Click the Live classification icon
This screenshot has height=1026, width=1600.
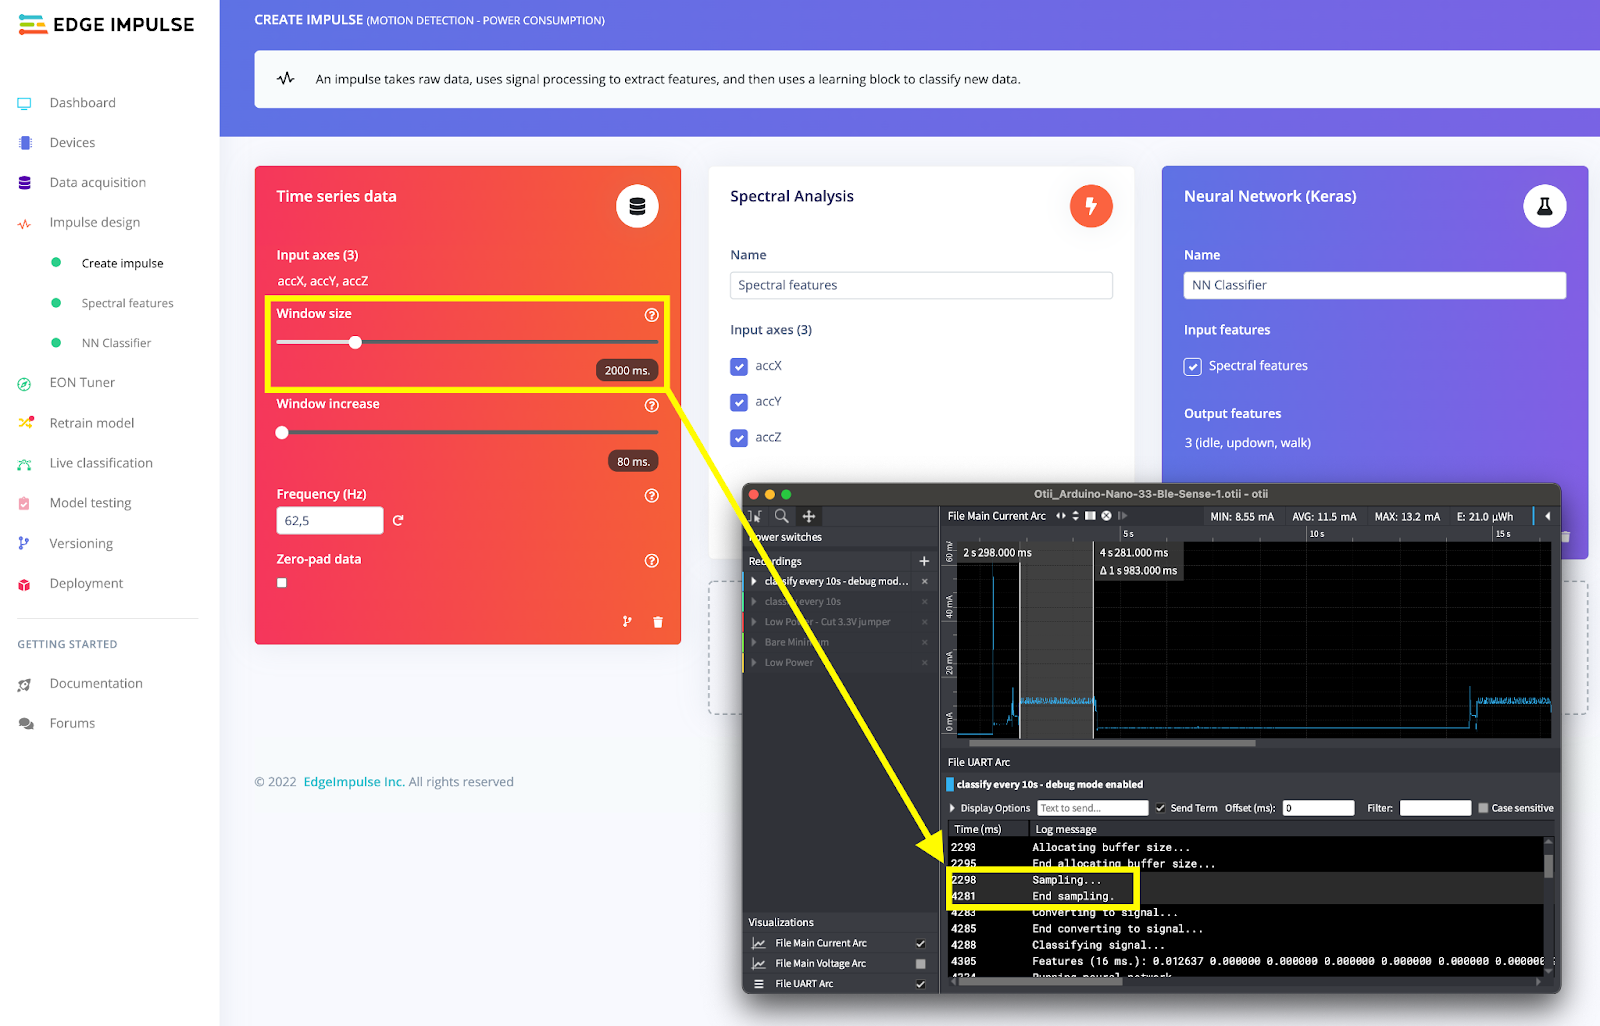click(x=25, y=464)
